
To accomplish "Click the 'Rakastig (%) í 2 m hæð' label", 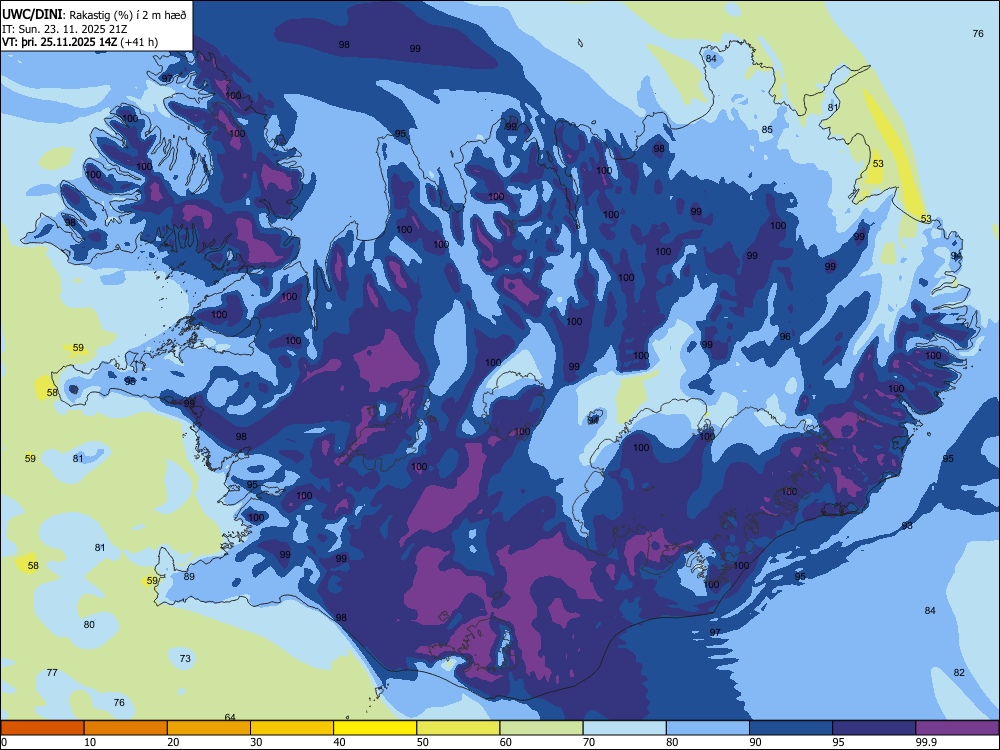I will [128, 15].
